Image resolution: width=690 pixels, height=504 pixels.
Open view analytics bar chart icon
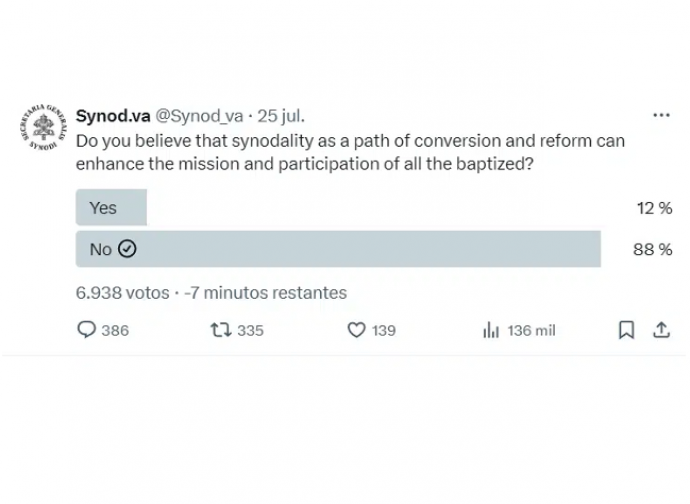pos(491,330)
